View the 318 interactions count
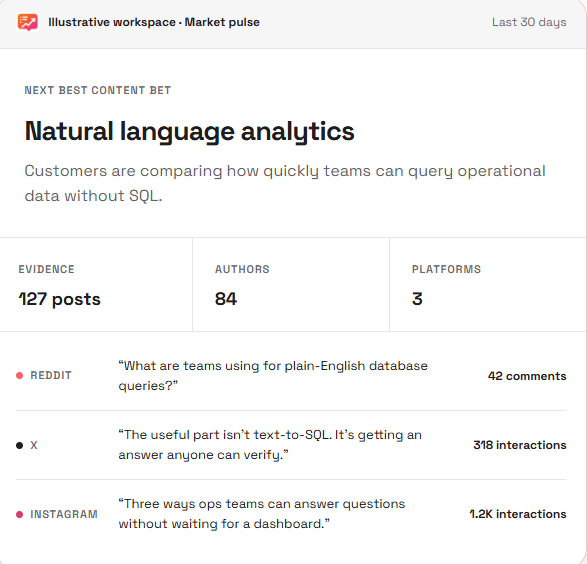This screenshot has height=564, width=587. click(520, 445)
